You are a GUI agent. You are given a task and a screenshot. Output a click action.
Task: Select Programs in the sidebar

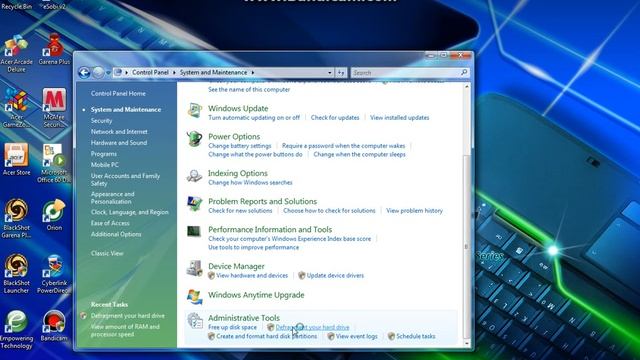point(104,154)
